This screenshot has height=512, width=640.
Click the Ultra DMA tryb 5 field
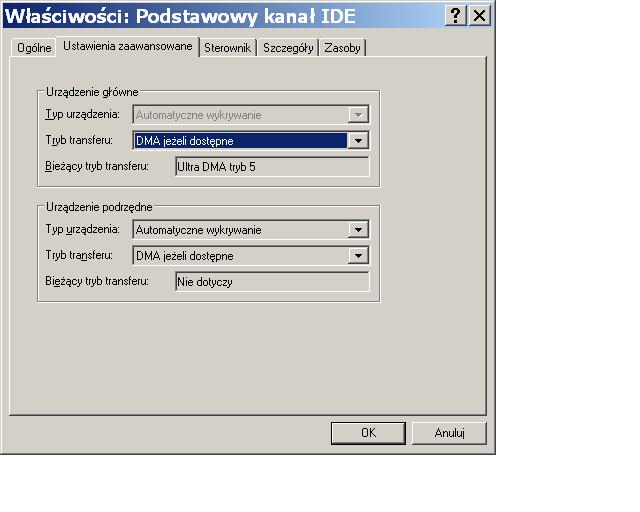coord(272,167)
